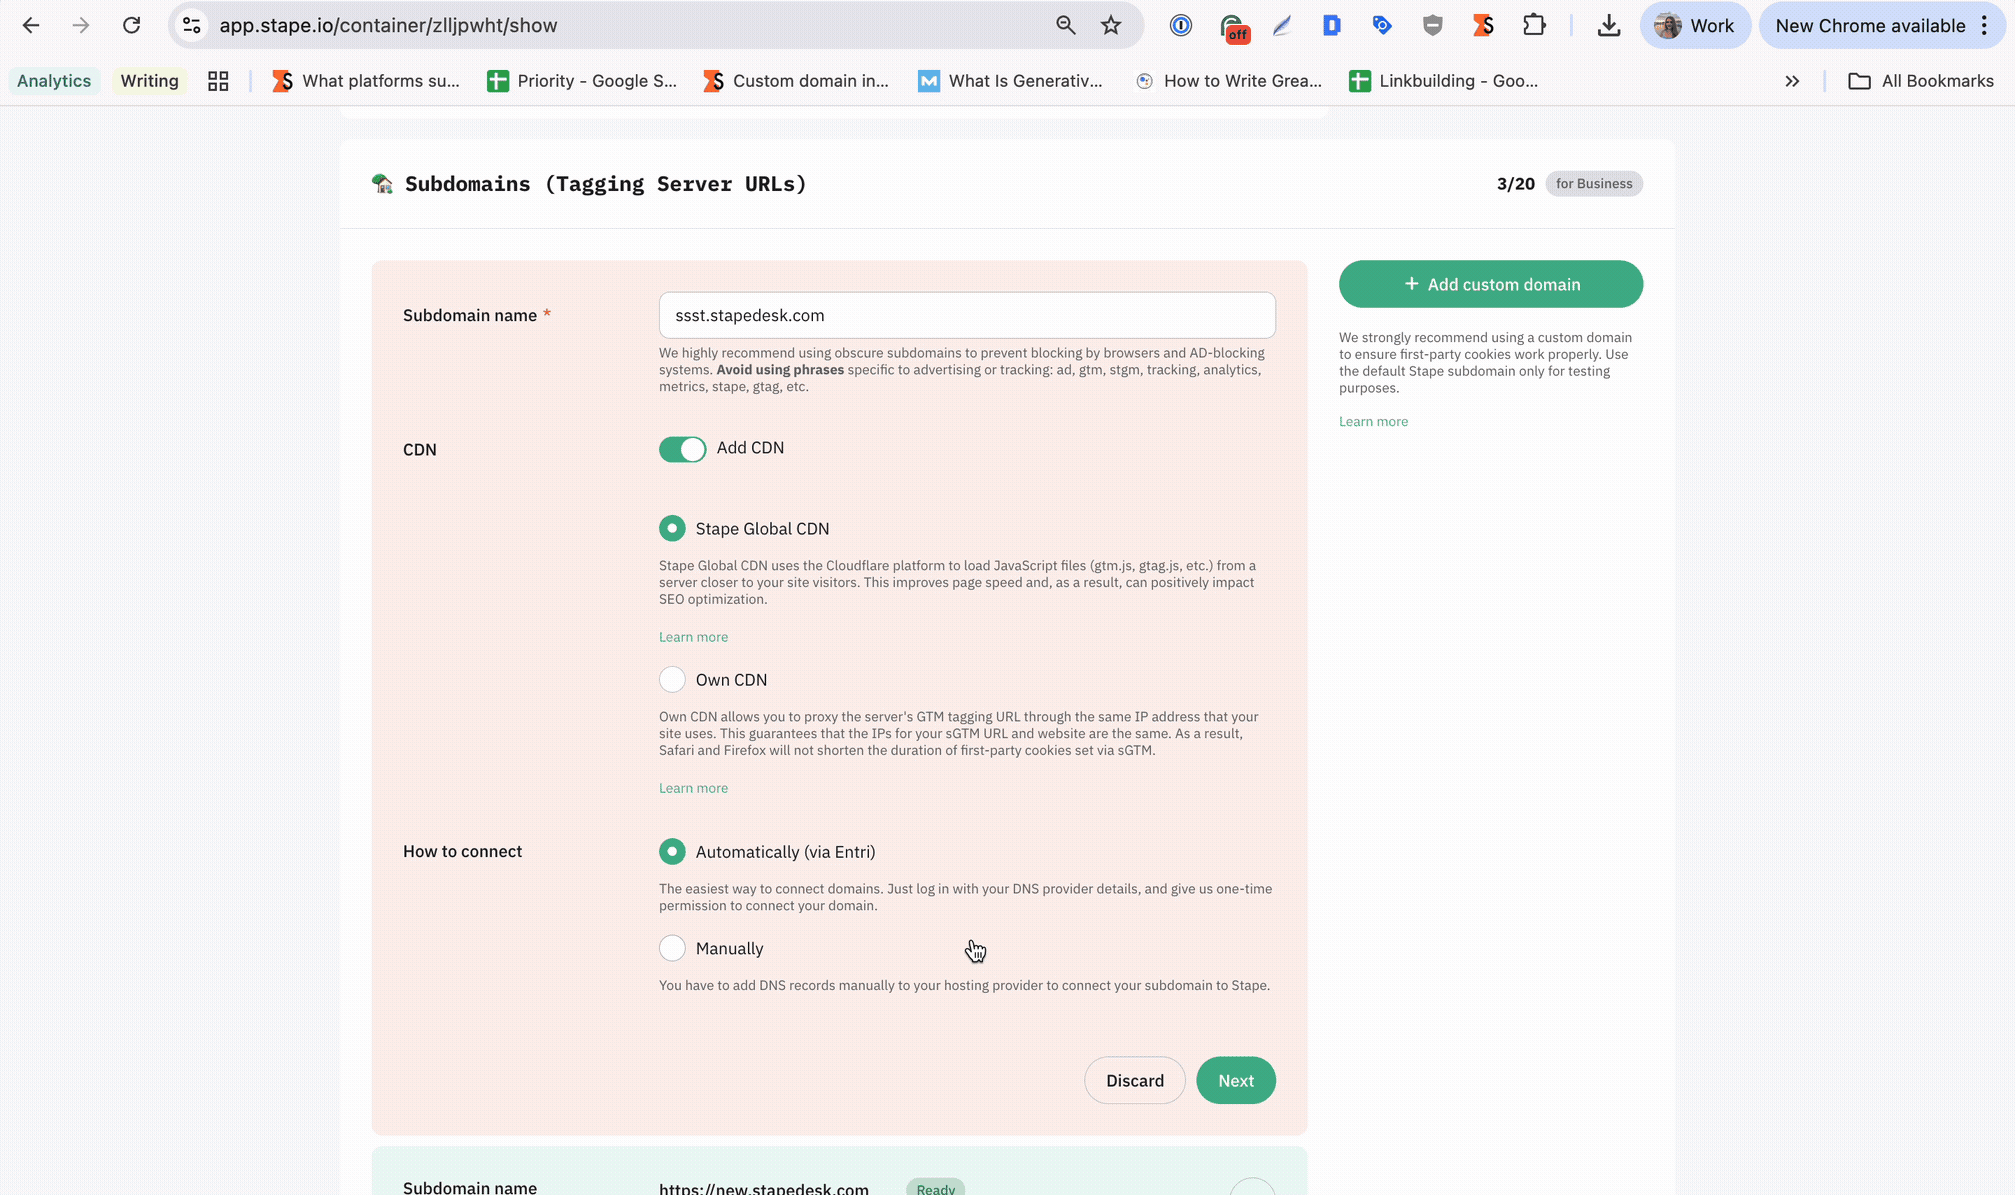Select Stape Global CDN option
The width and height of the screenshot is (2015, 1195).
point(672,528)
